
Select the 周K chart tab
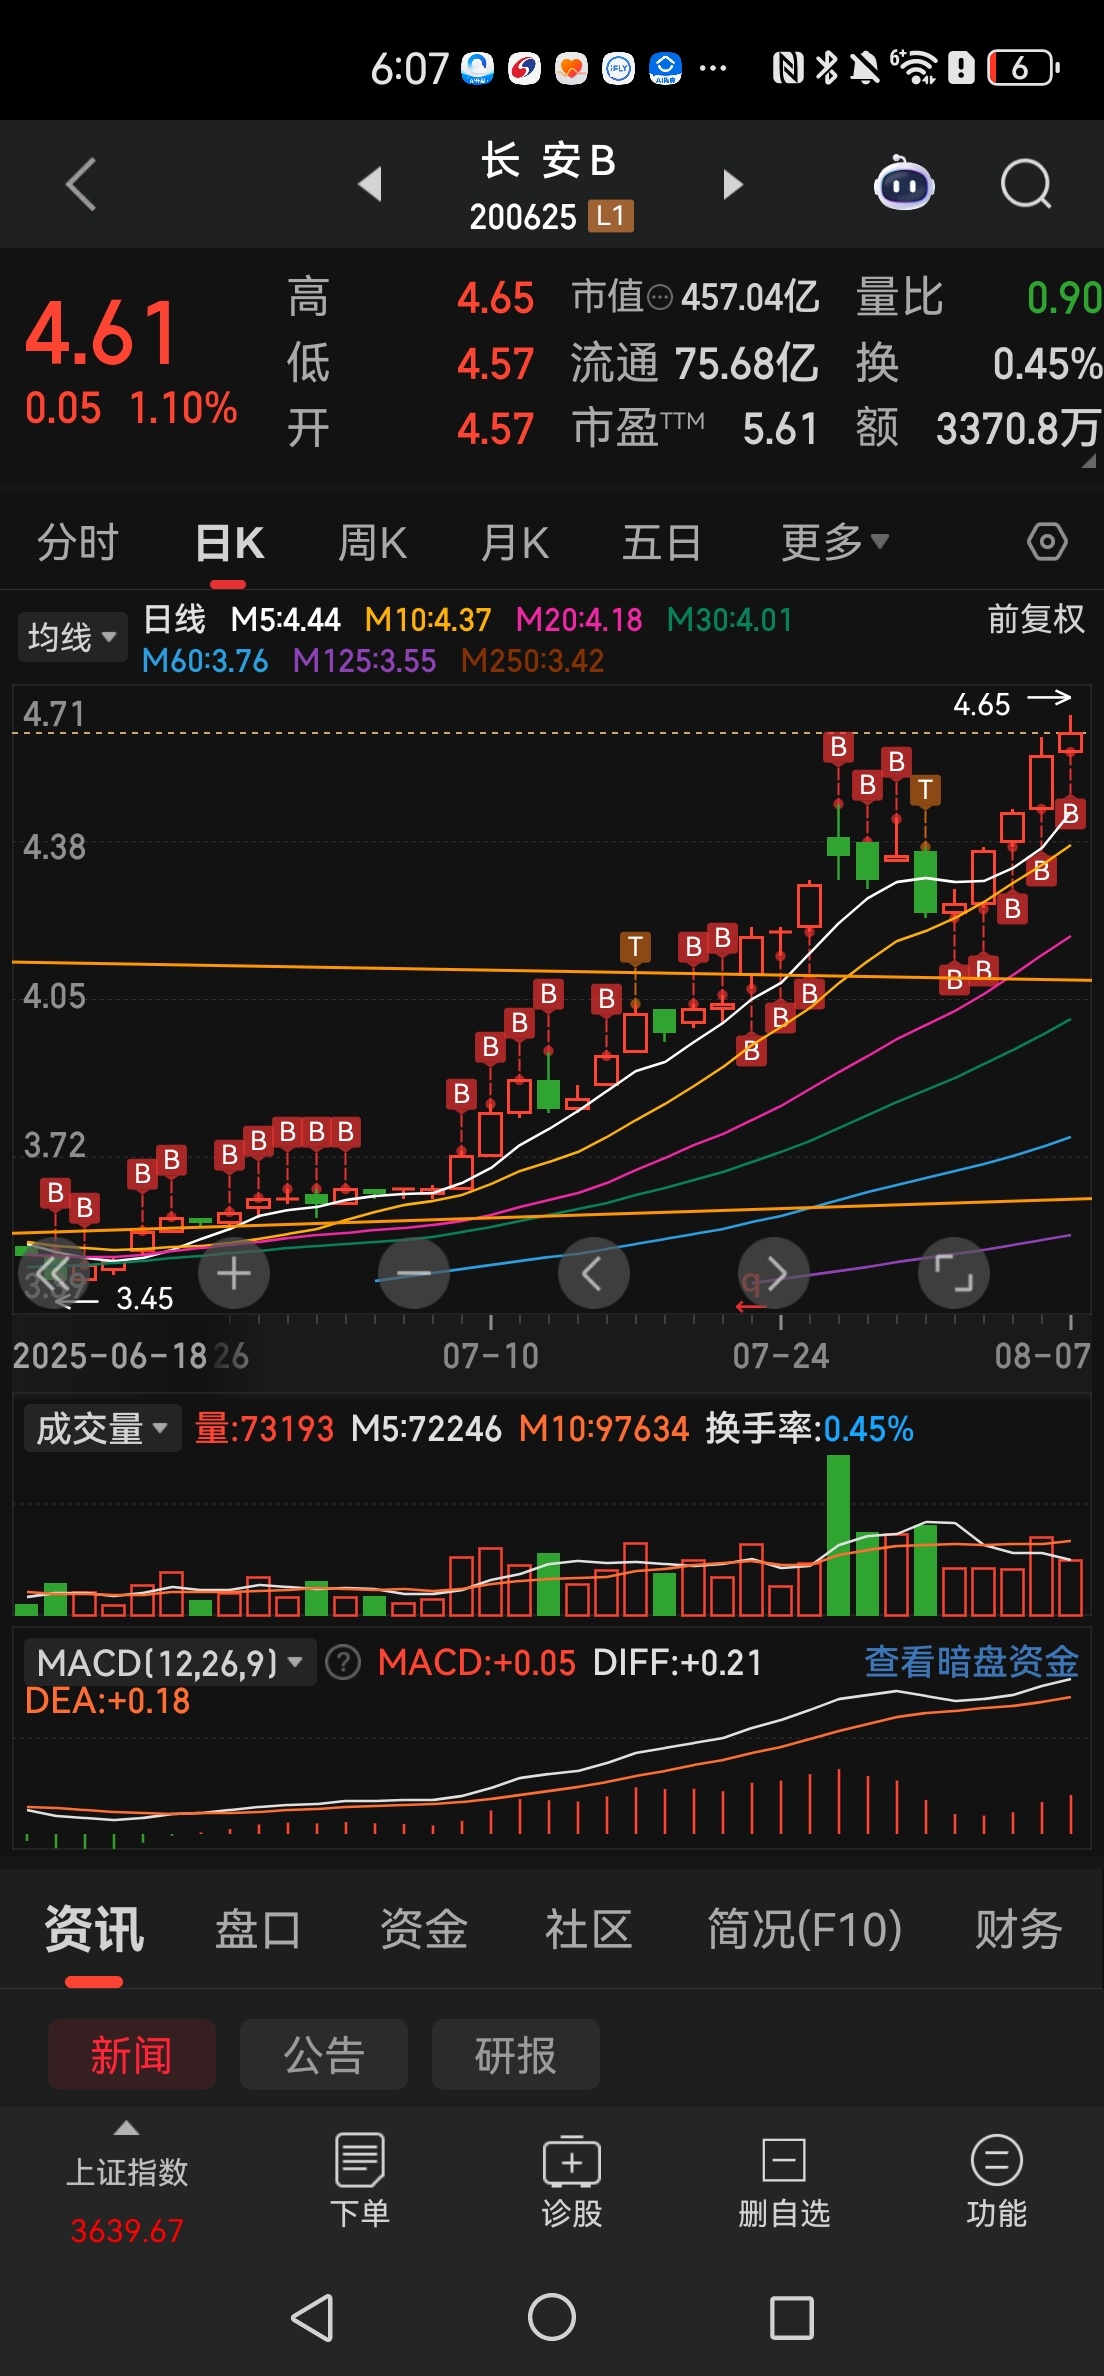point(372,542)
